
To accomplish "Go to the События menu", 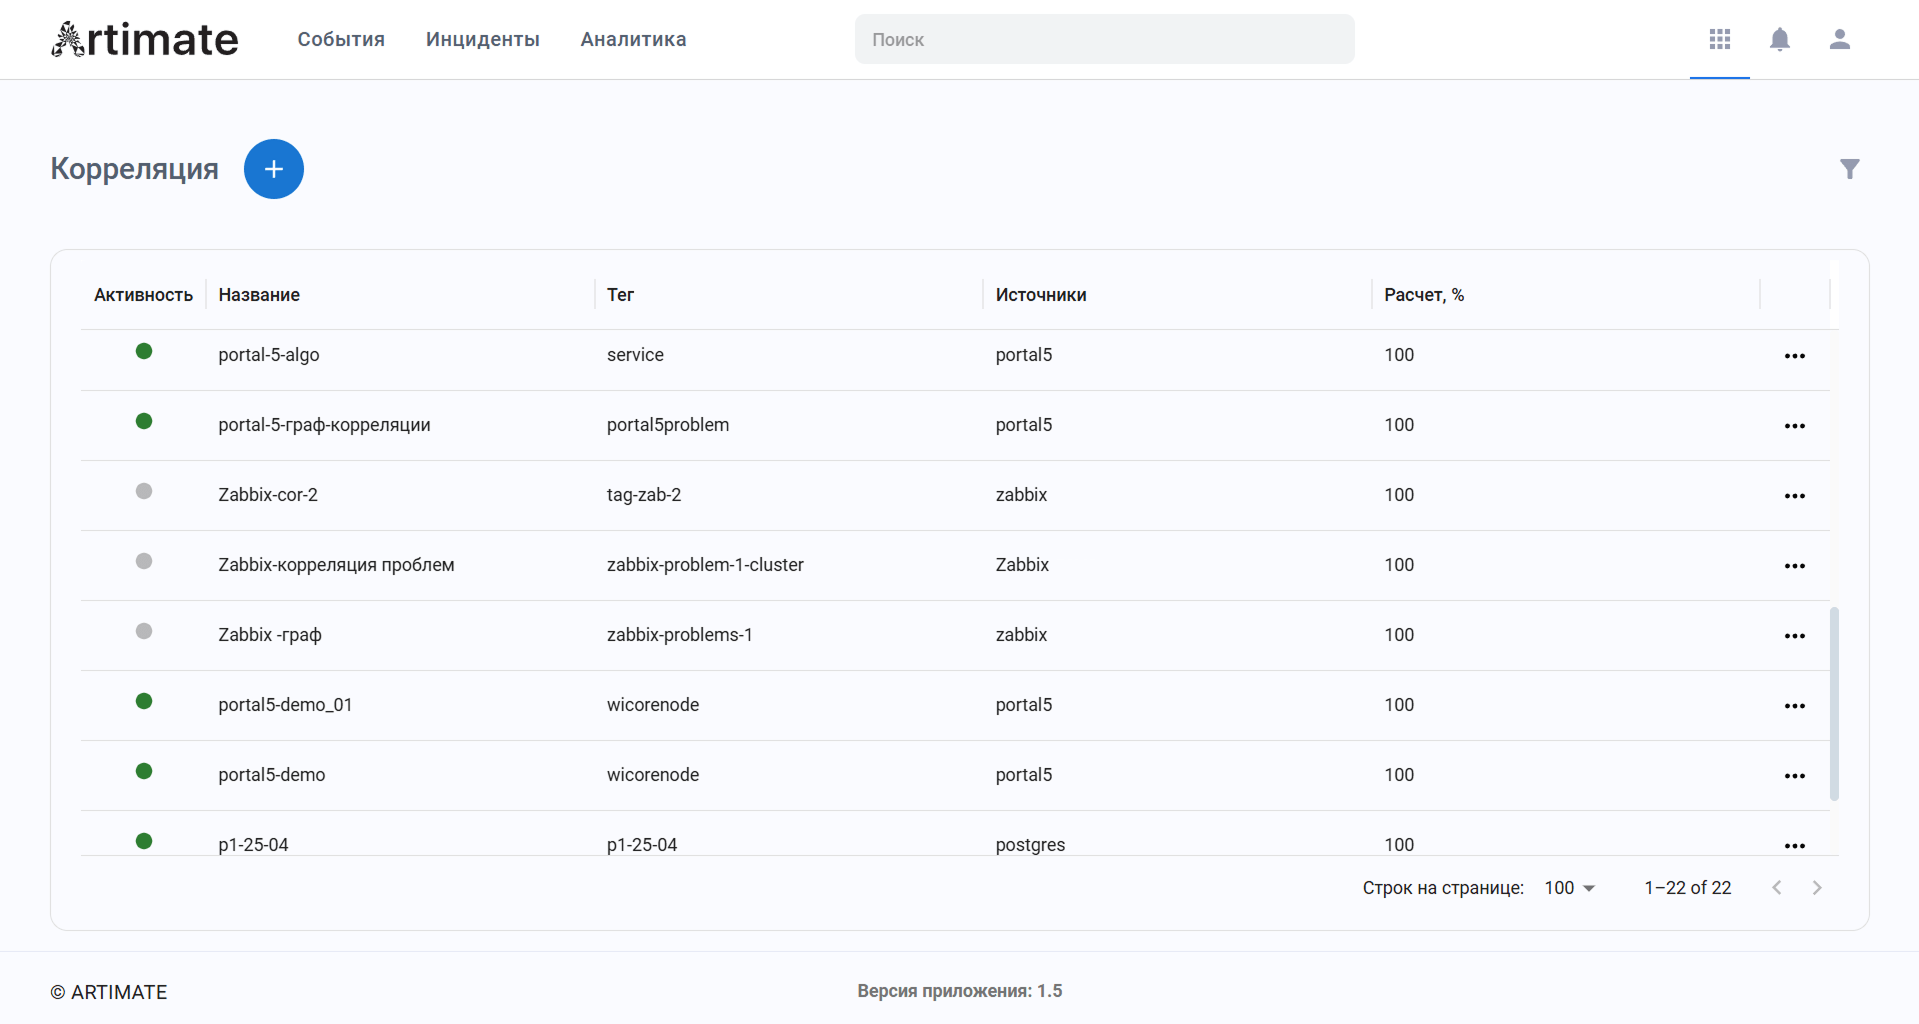I will click(341, 39).
